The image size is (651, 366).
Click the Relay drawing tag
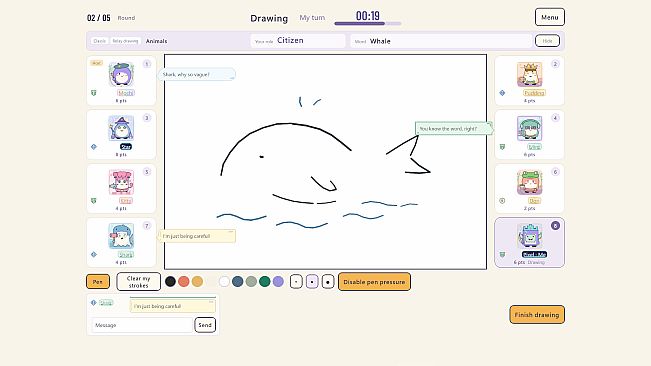point(125,41)
